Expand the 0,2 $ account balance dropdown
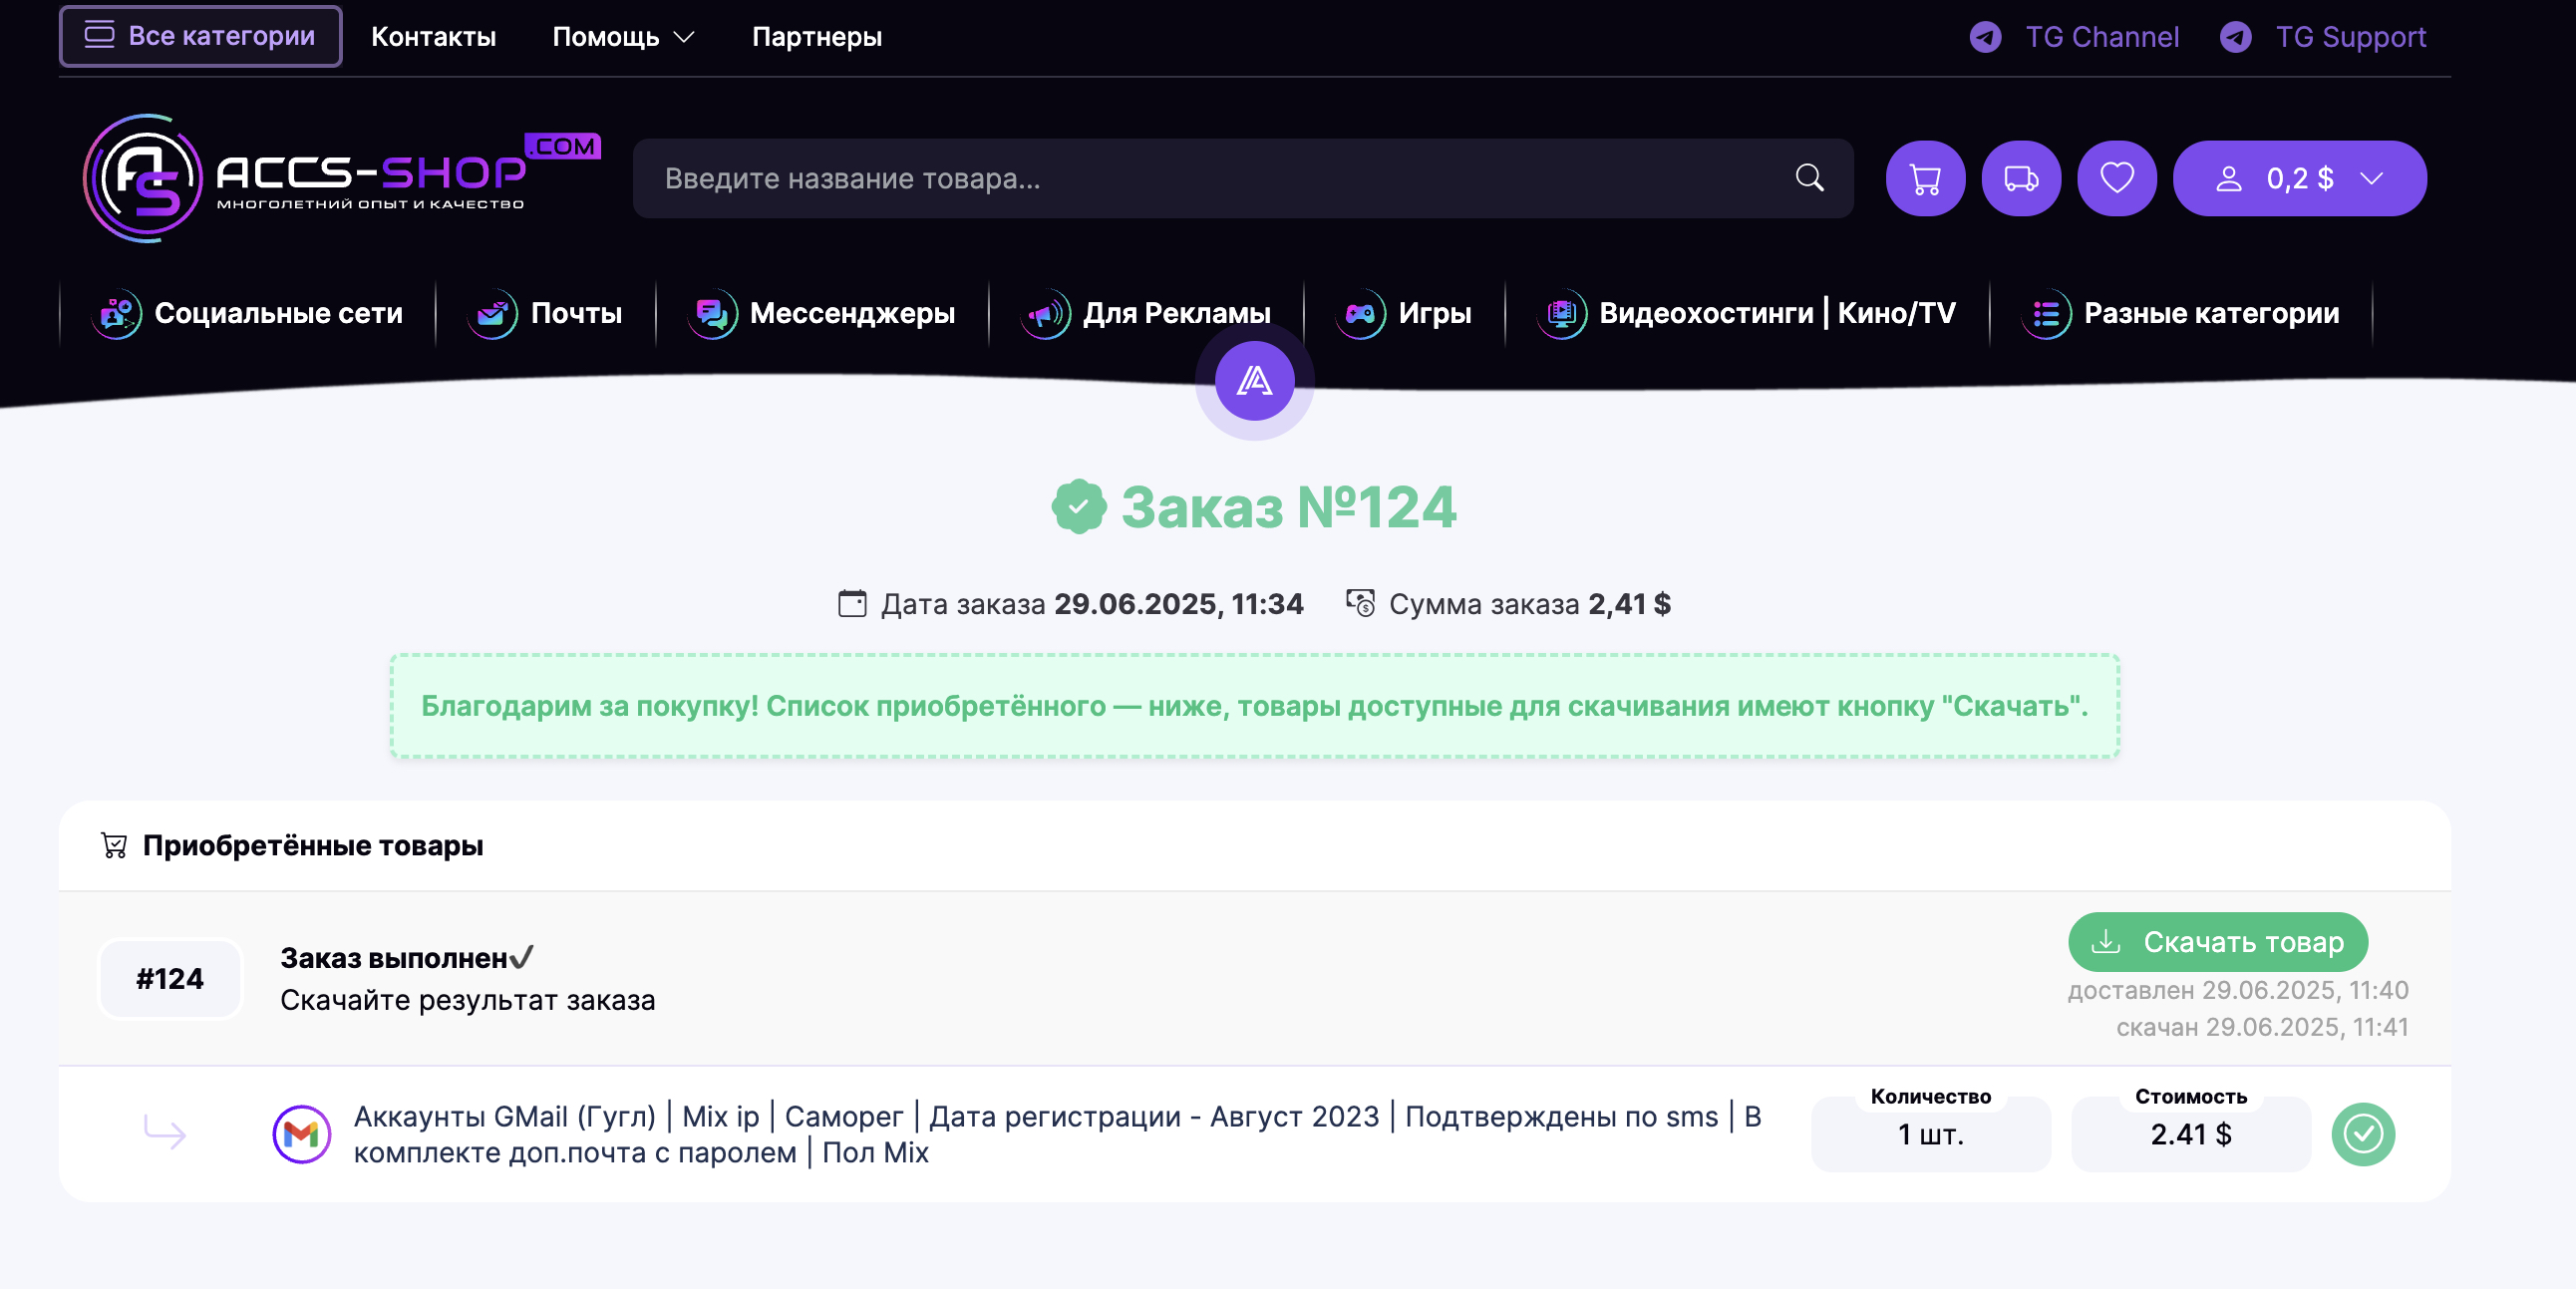Viewport: 2576px width, 1289px height. pos(2299,179)
